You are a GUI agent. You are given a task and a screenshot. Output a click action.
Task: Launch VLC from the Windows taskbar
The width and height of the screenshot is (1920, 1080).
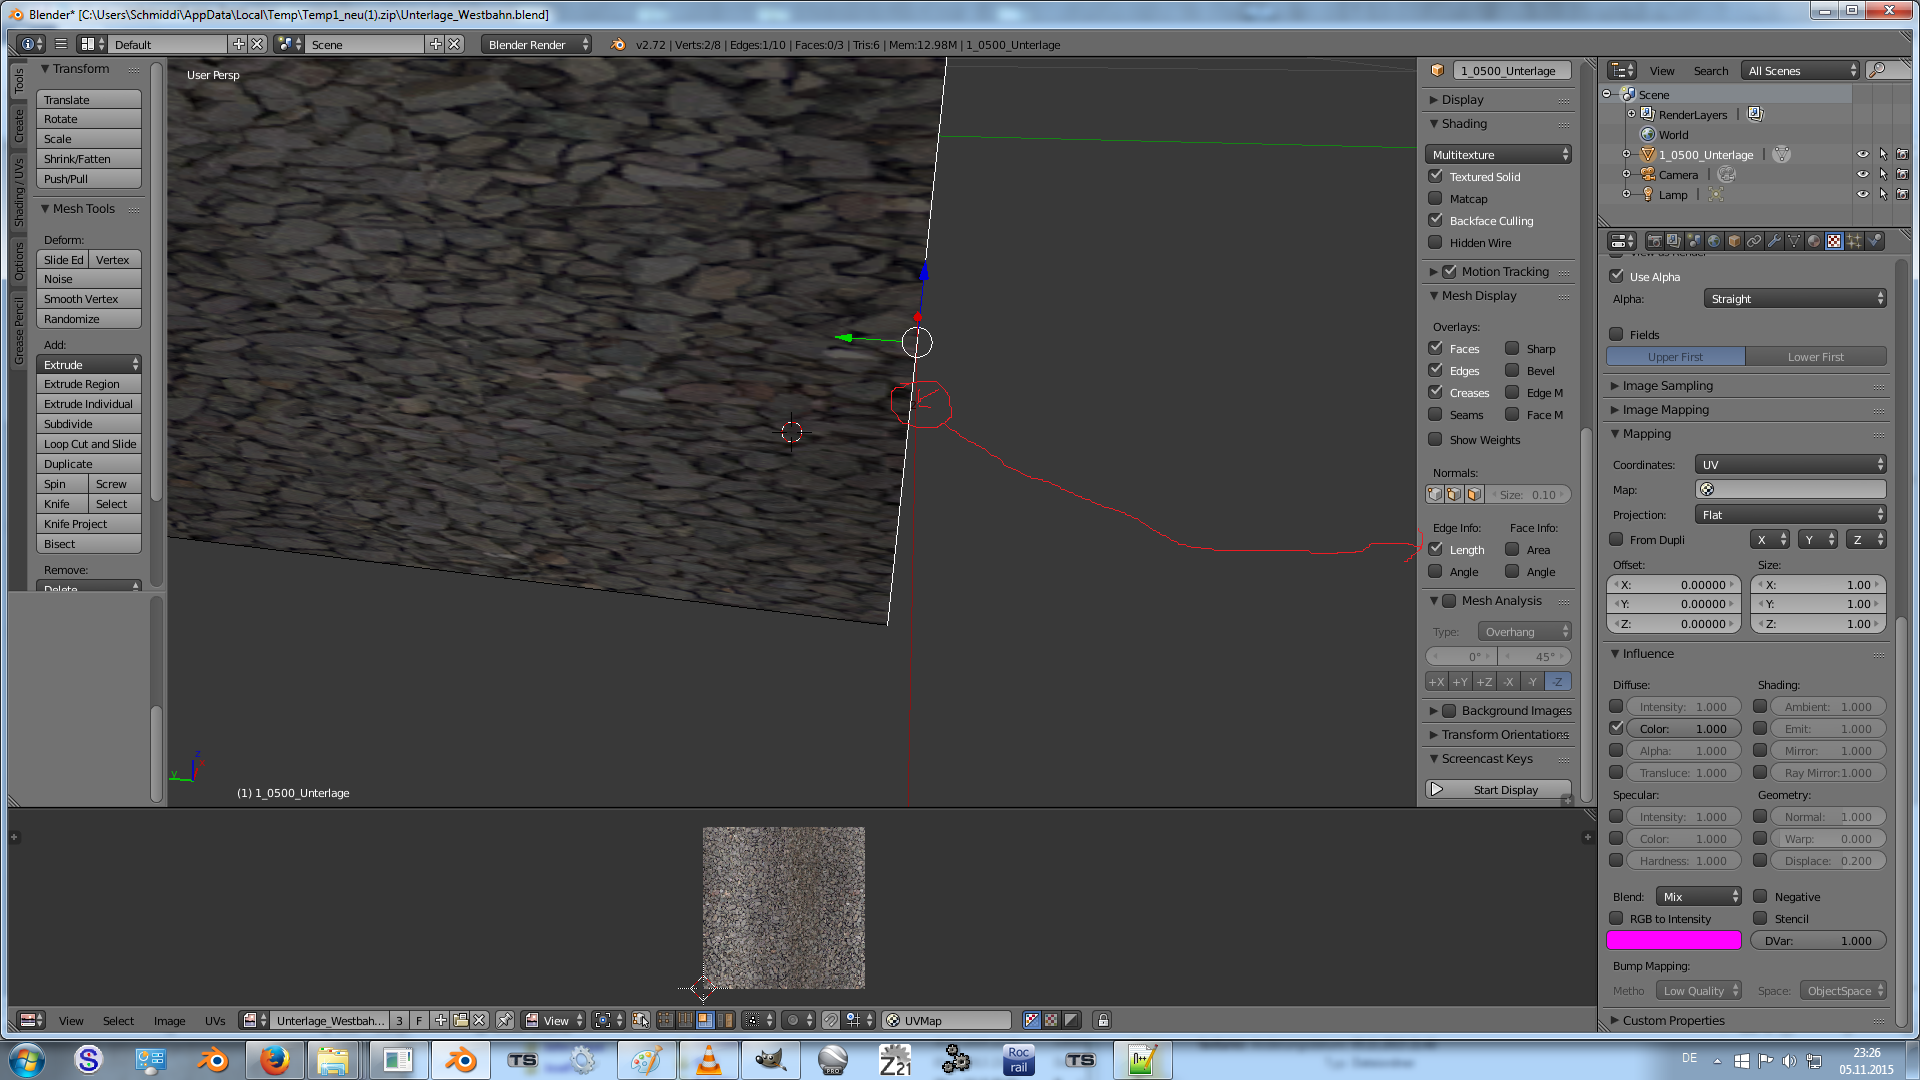(x=708, y=1060)
